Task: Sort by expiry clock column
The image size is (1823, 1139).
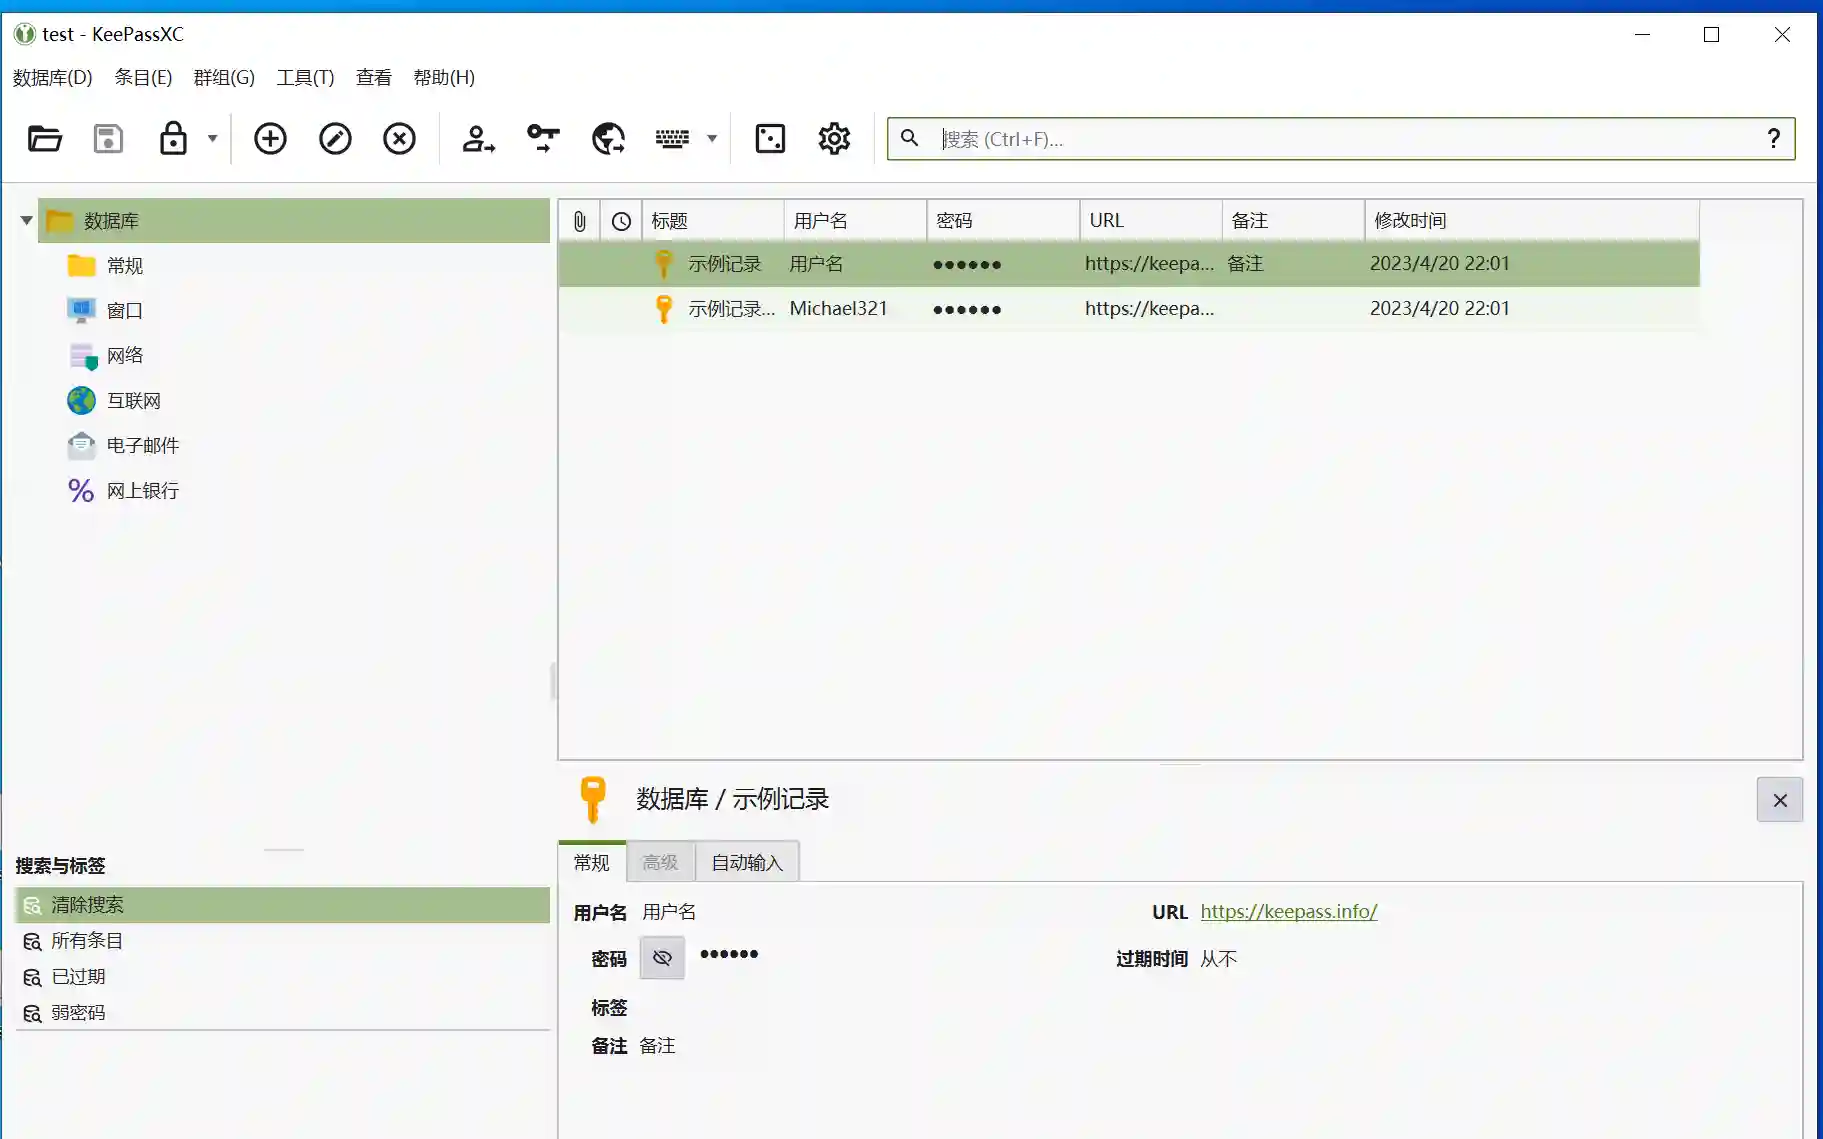Action: [621, 220]
